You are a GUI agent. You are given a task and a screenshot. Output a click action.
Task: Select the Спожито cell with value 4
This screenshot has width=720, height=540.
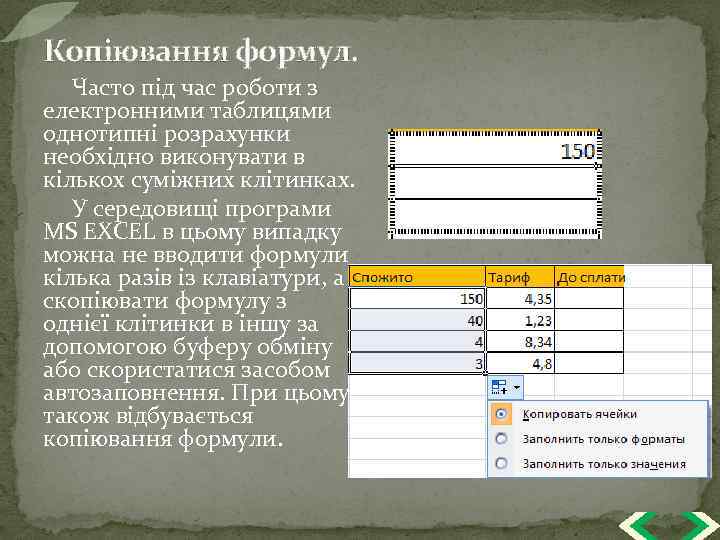[x=417, y=342]
